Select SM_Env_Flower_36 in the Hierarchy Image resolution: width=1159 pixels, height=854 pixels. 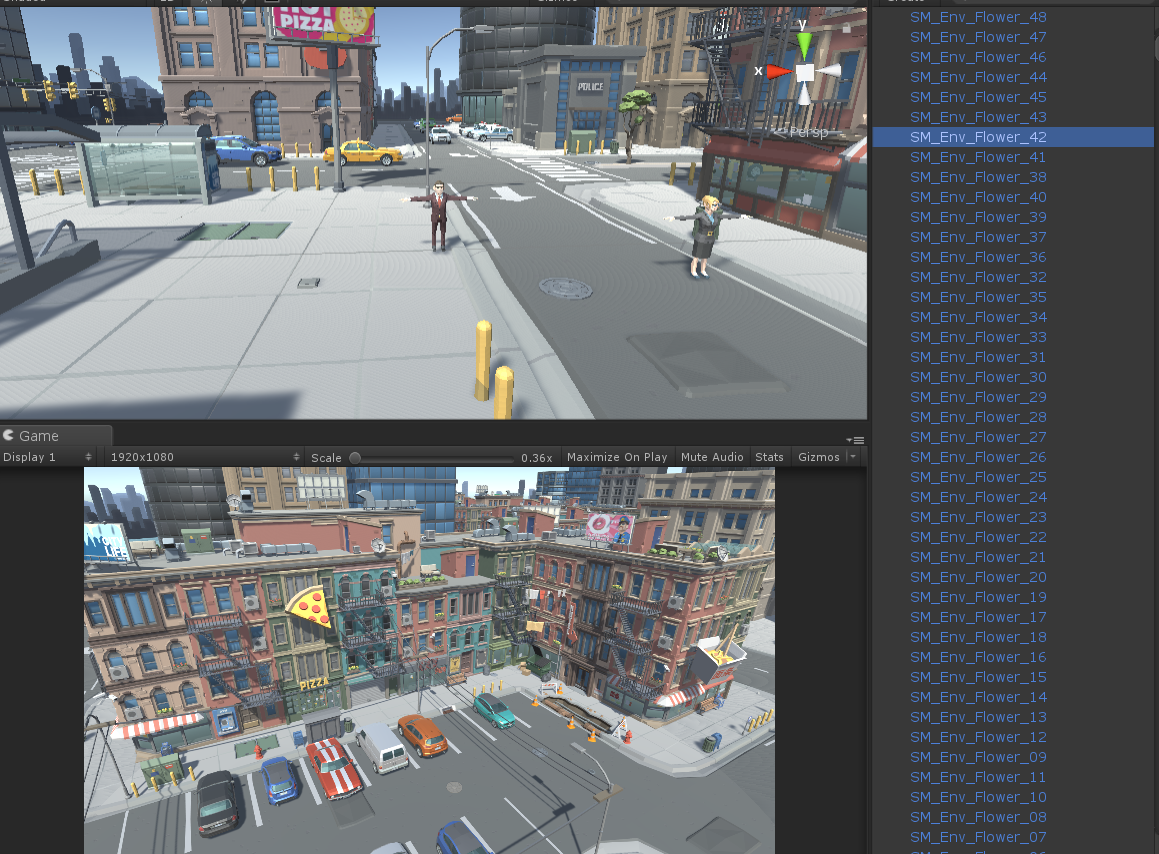(1013, 257)
